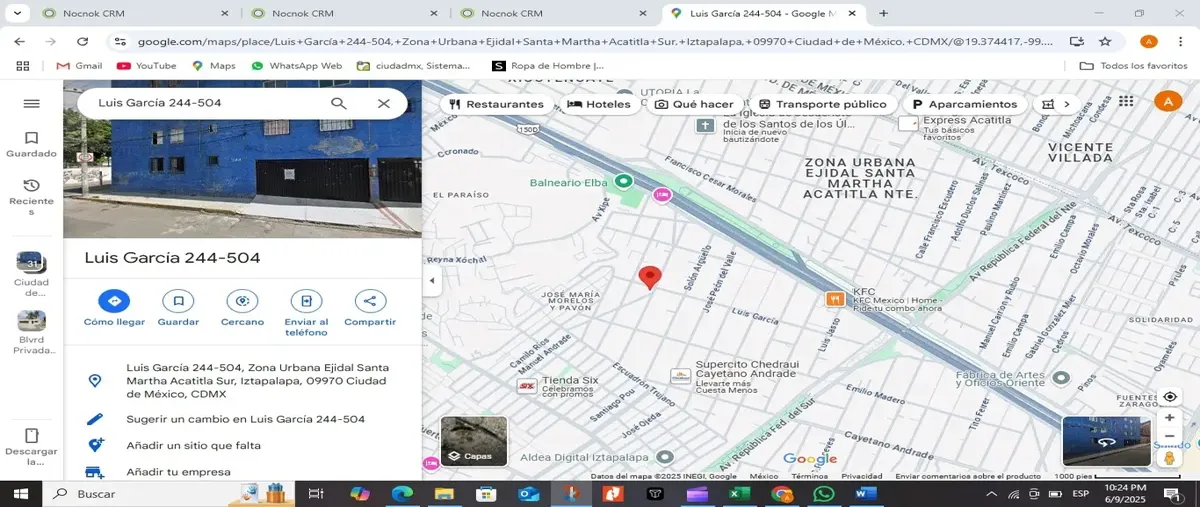Screen dimensions: 1200x507
Task: Expand more category chips arrow
Action: pos(1066,104)
